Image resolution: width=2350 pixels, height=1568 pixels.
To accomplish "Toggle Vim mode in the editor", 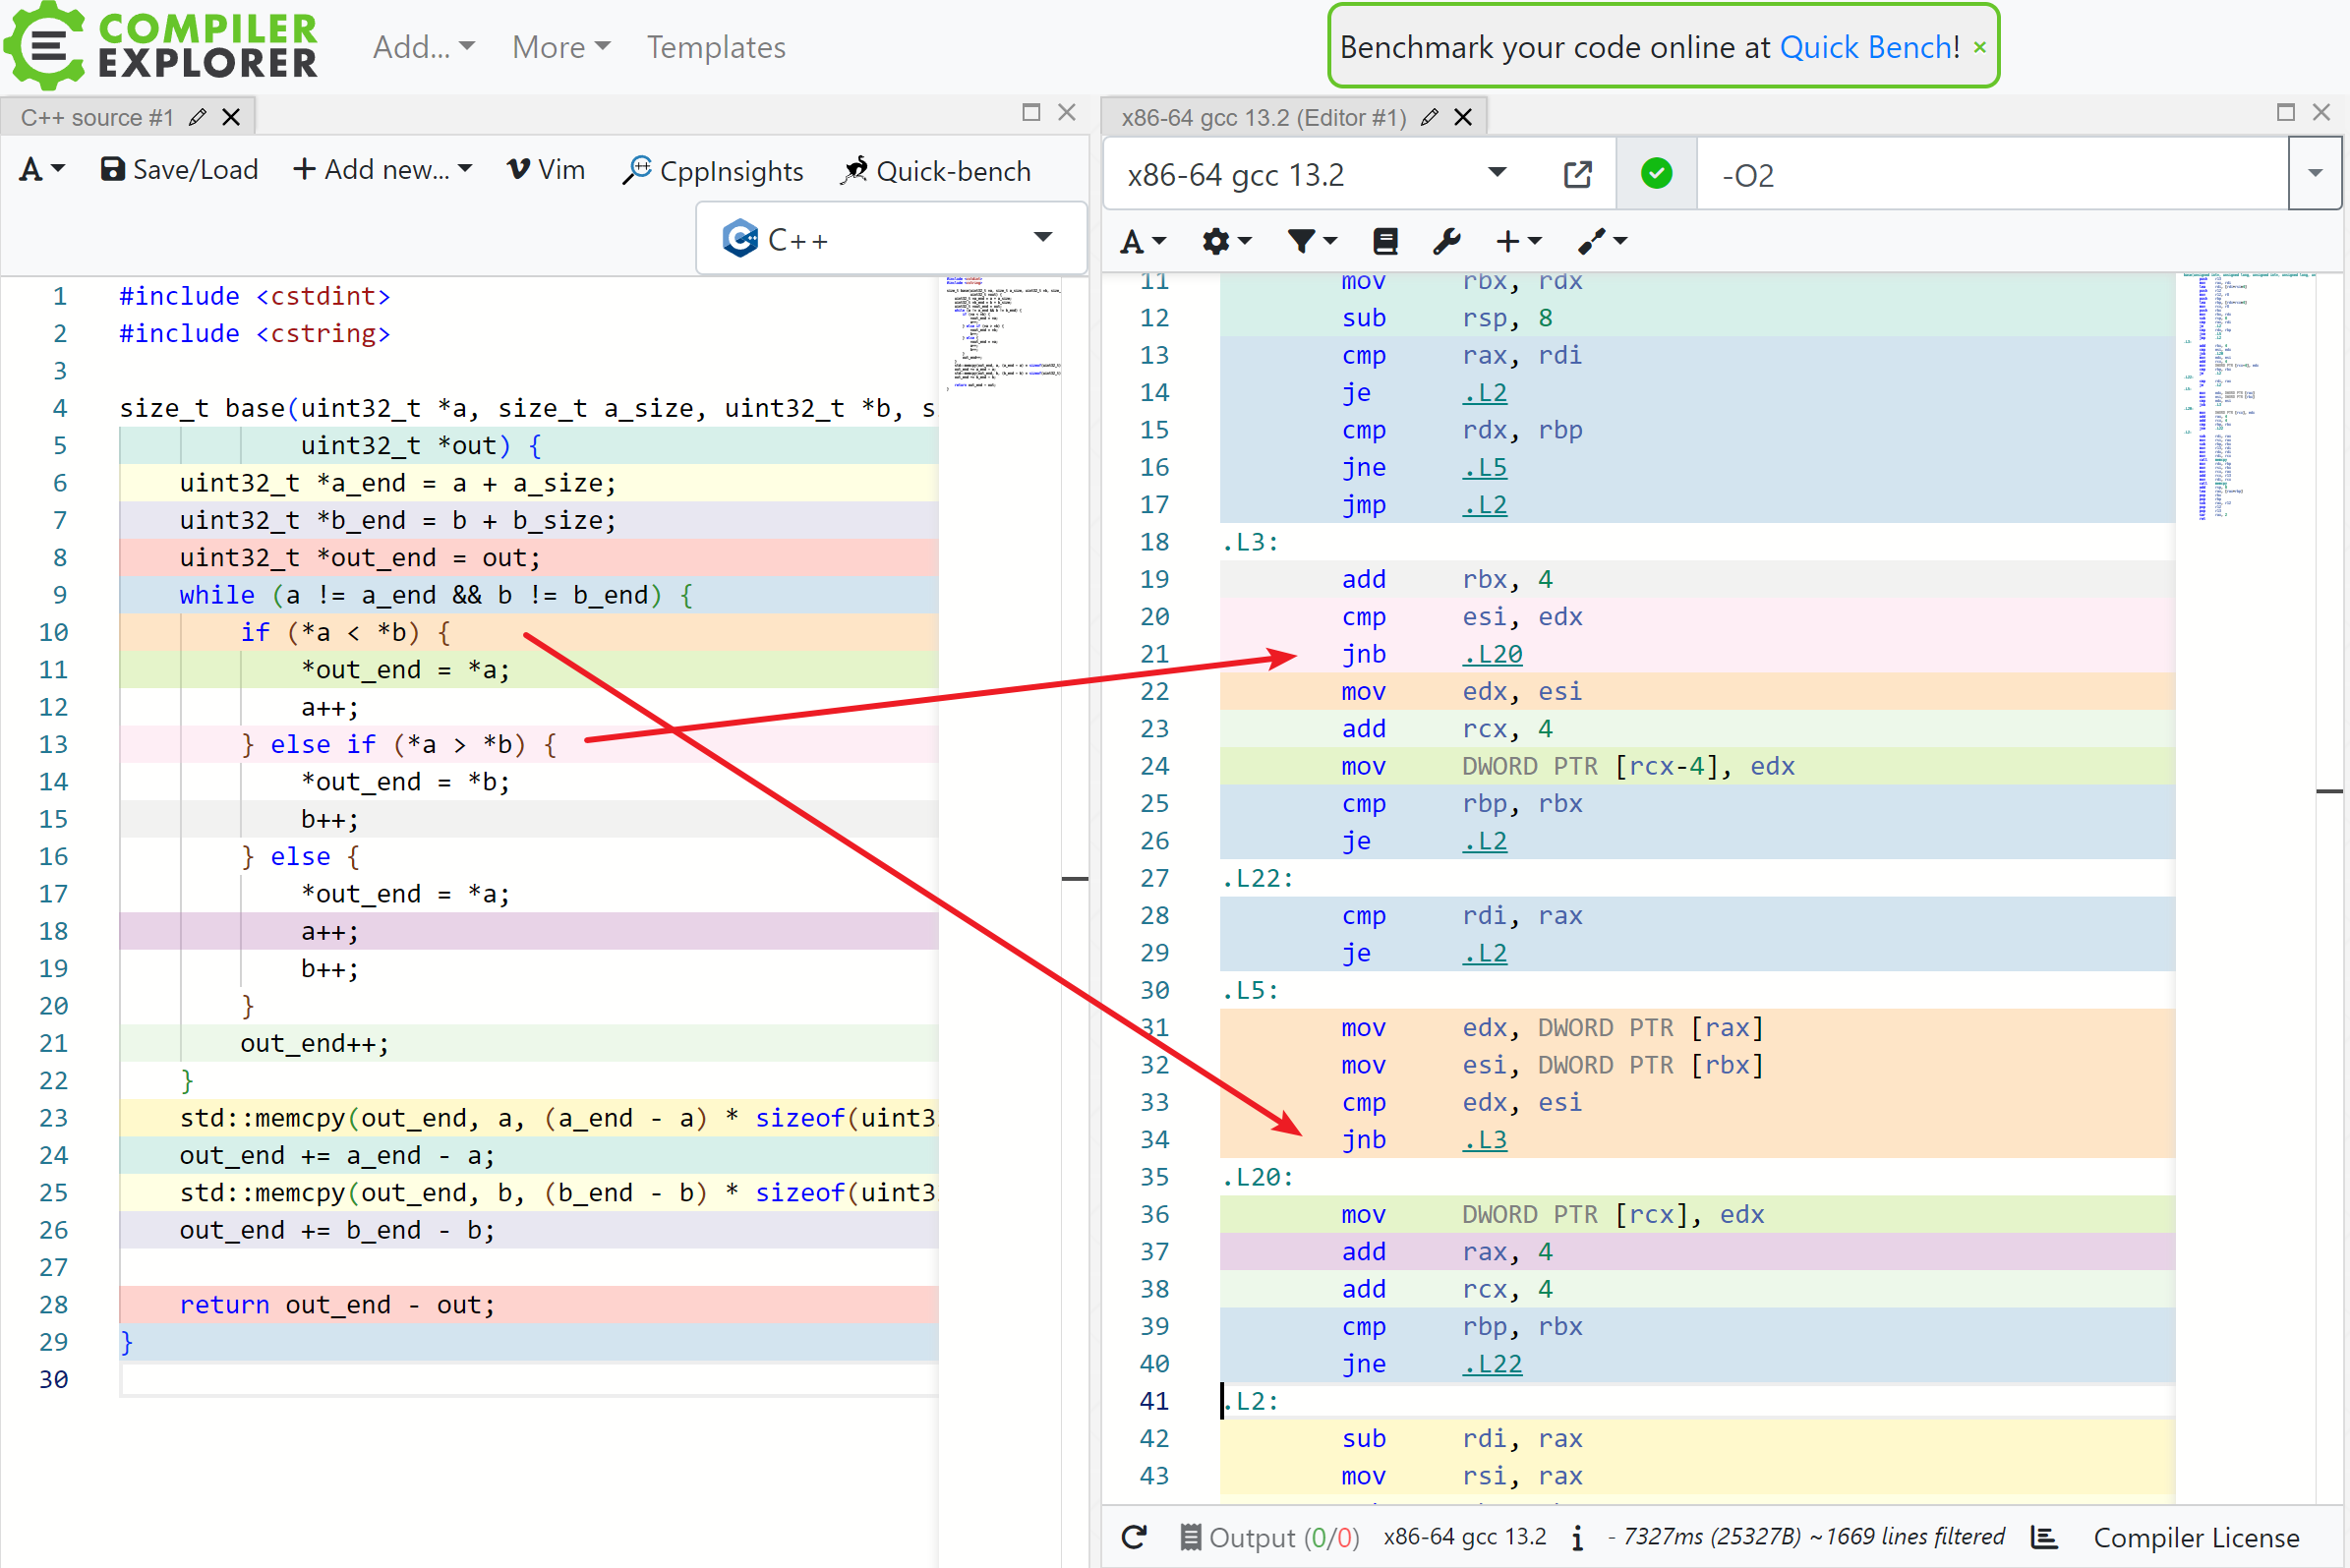I will tap(546, 170).
